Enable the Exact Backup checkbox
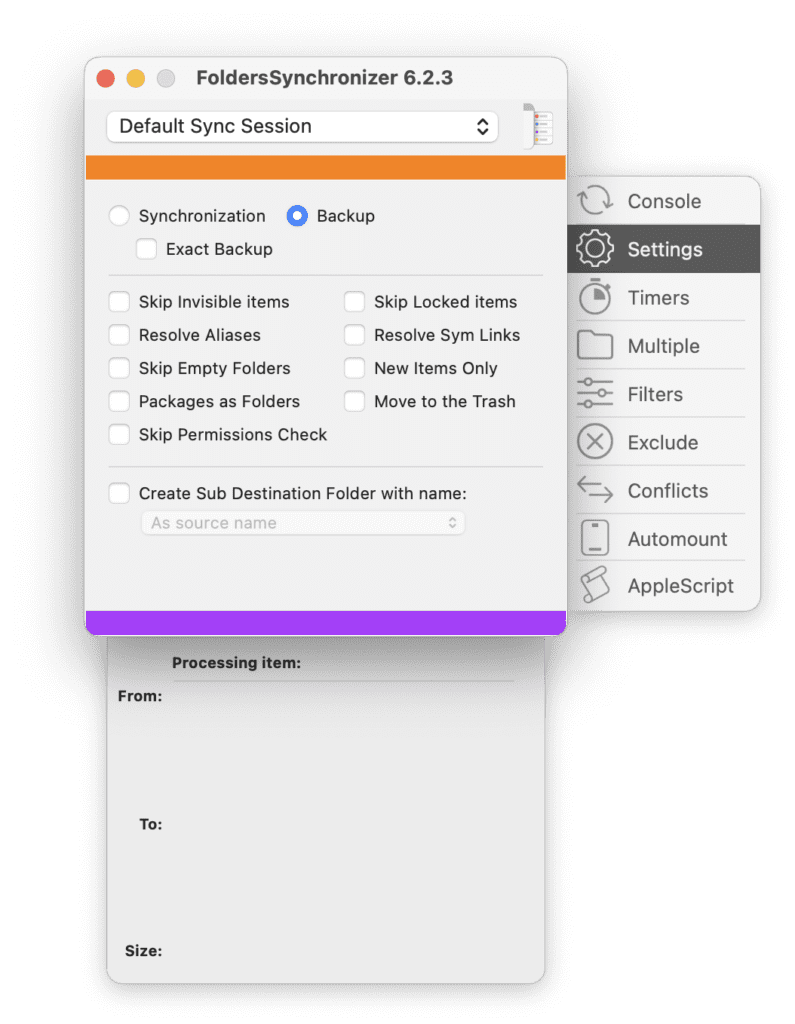This screenshot has height=1024, width=795. coord(146,249)
